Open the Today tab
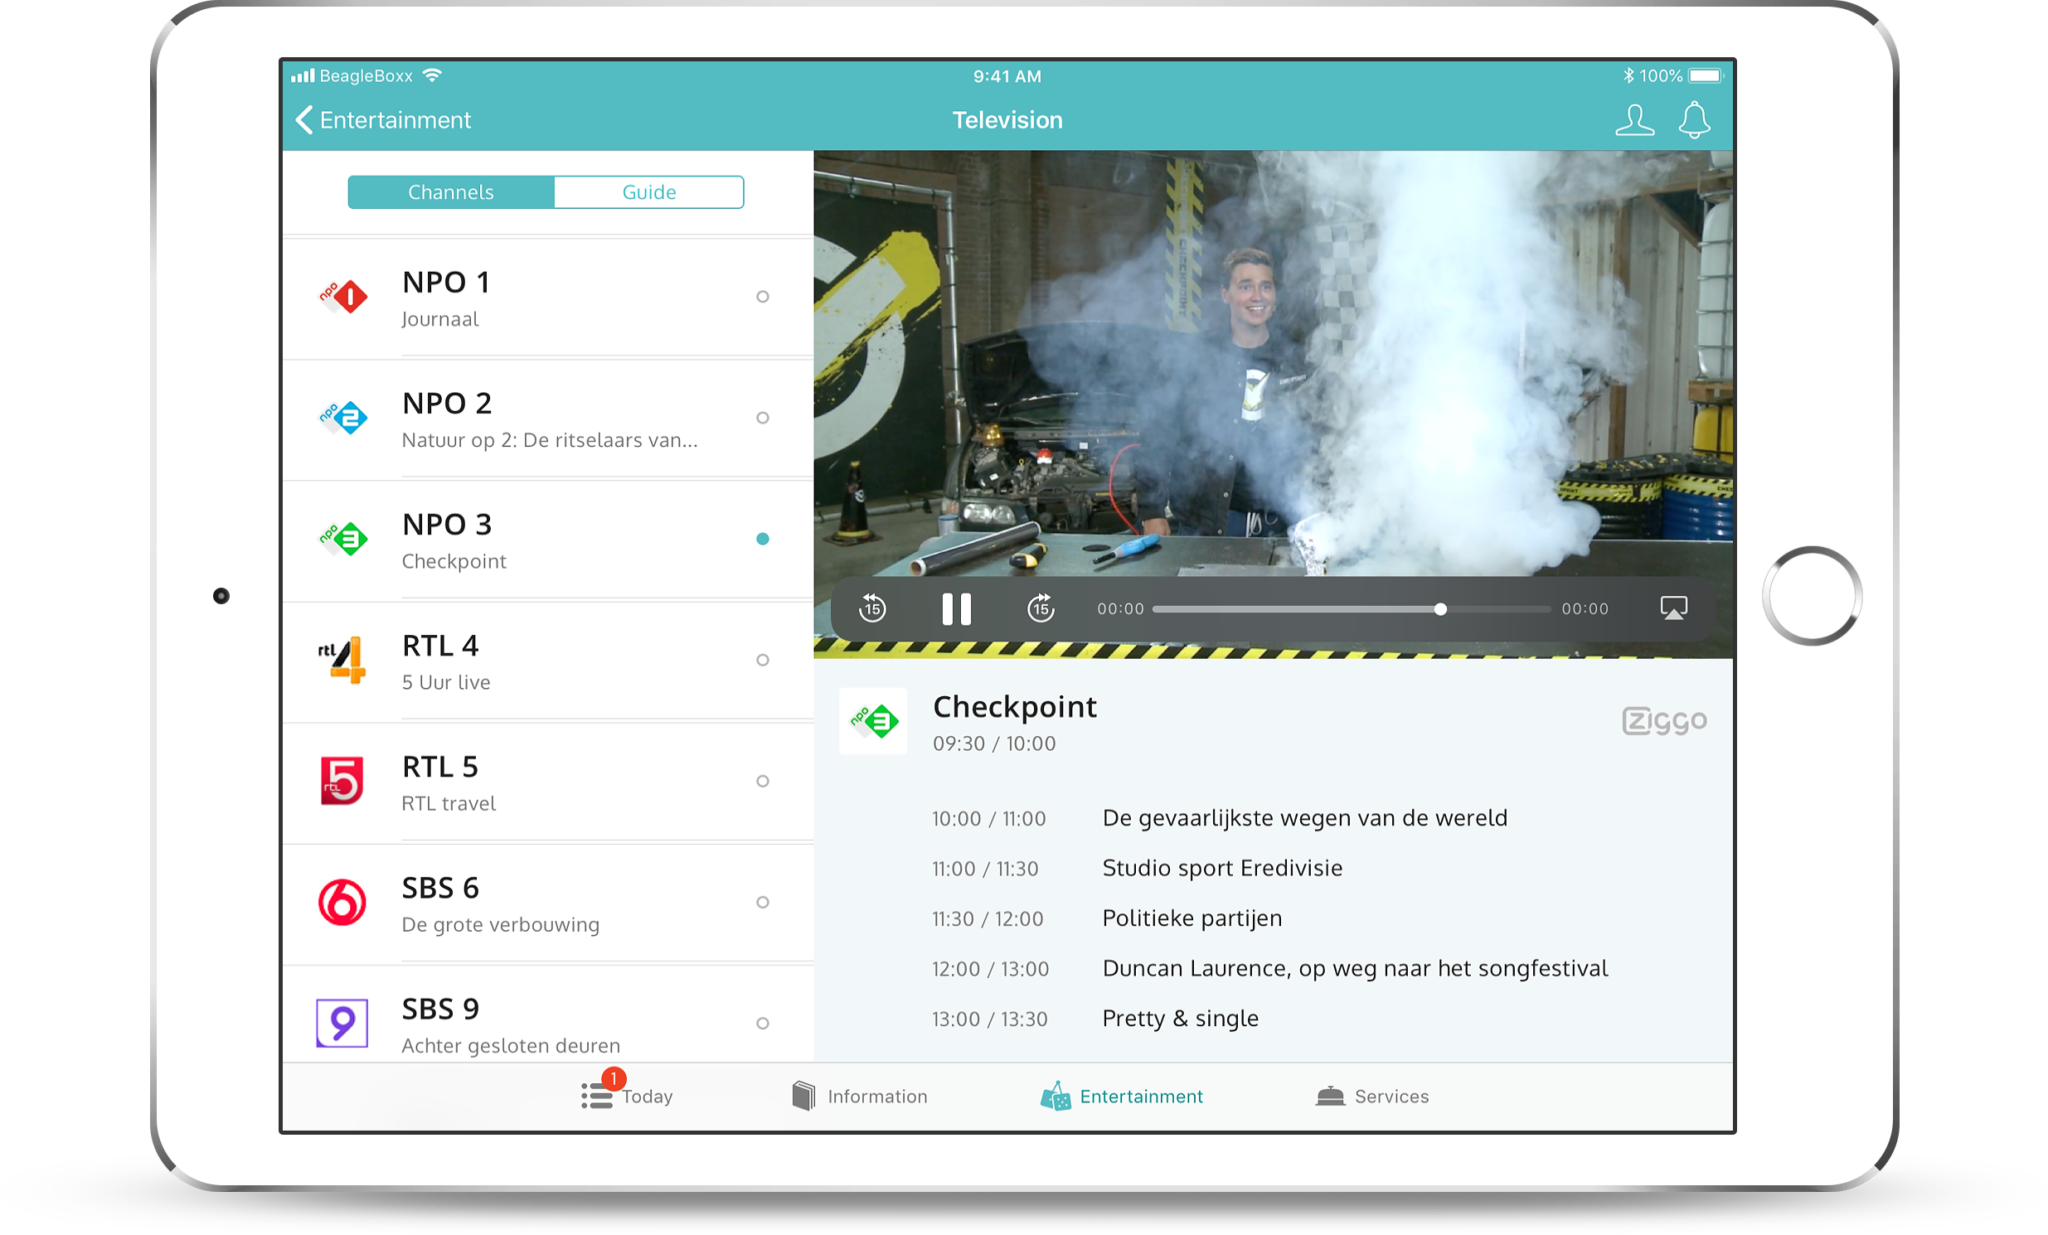Screen dimensions: 2048x1235 pos(627,1096)
